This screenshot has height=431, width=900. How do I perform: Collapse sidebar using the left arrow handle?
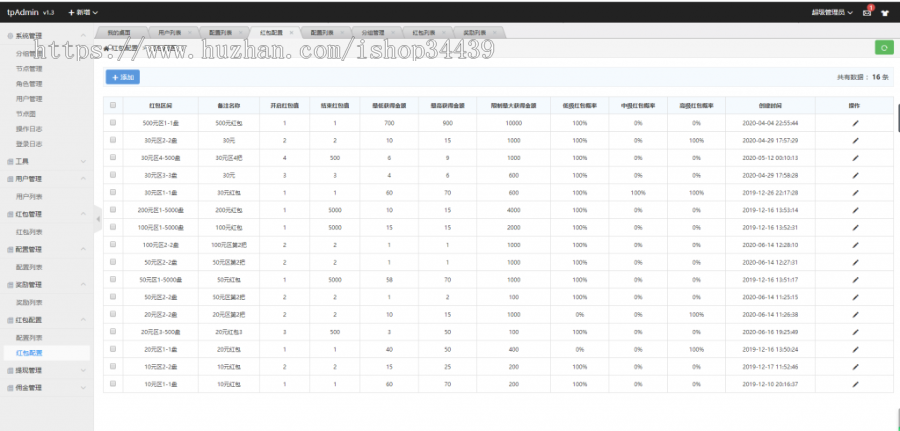point(98,217)
